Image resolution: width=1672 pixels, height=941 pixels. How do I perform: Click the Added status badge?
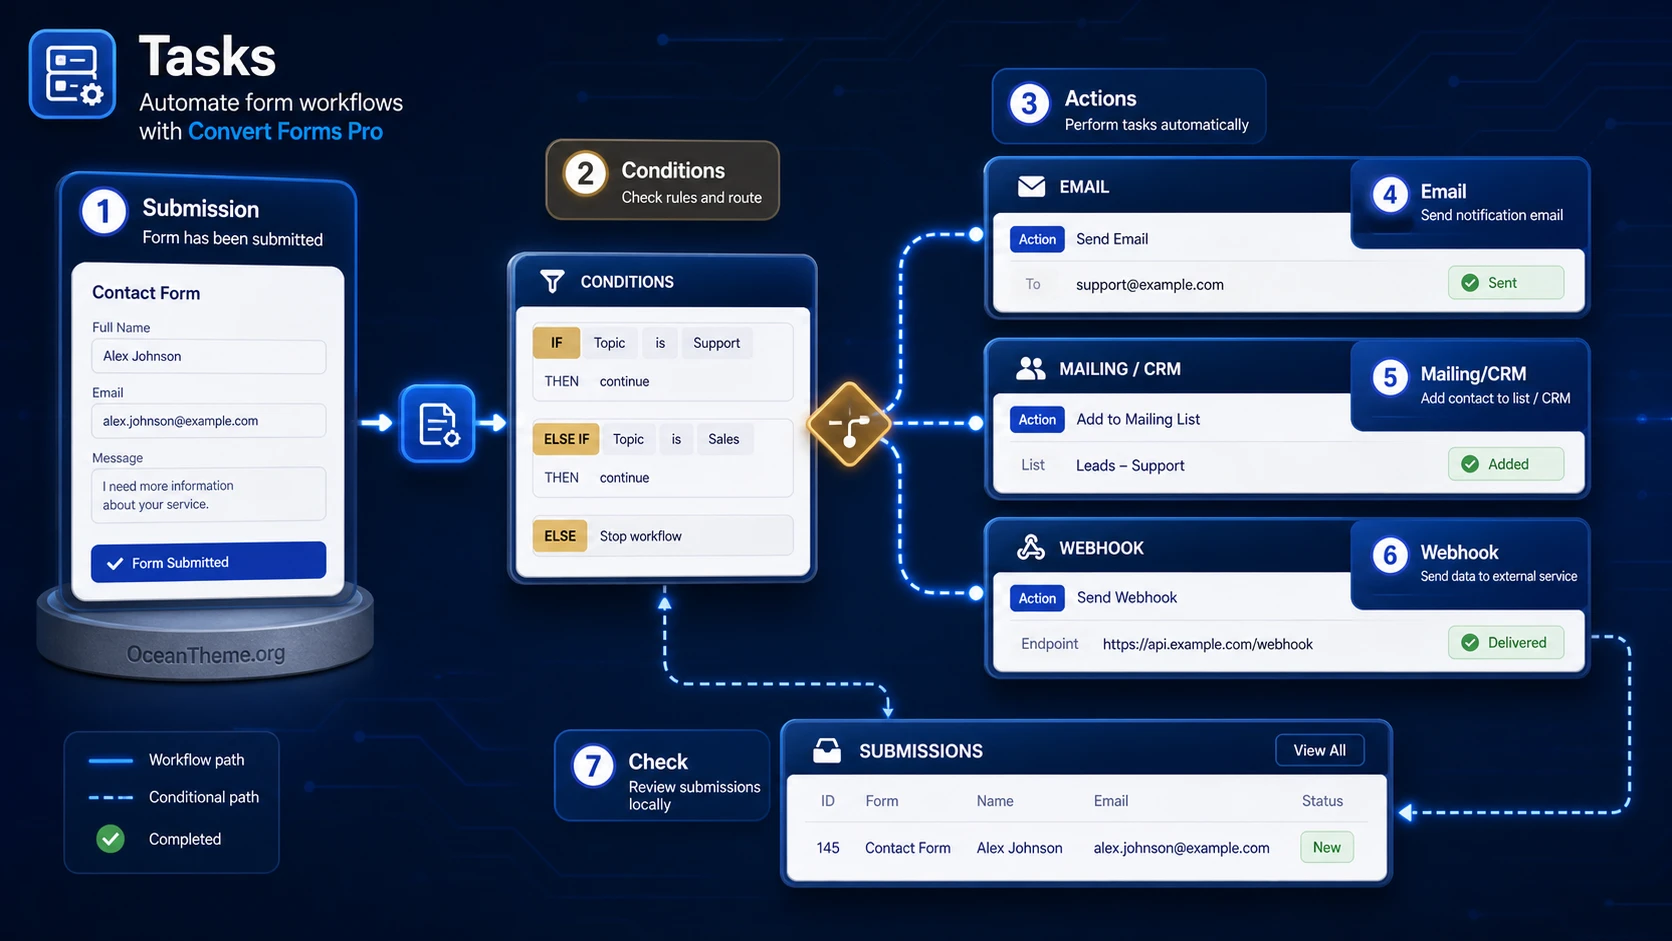(x=1506, y=464)
